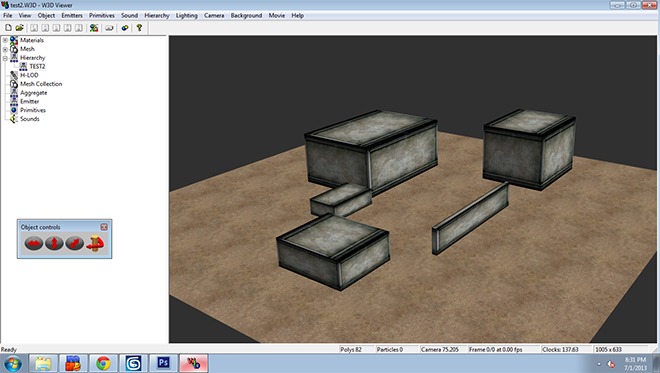Open the Camera menu
Image resolution: width=660 pixels, height=373 pixels.
(x=214, y=16)
